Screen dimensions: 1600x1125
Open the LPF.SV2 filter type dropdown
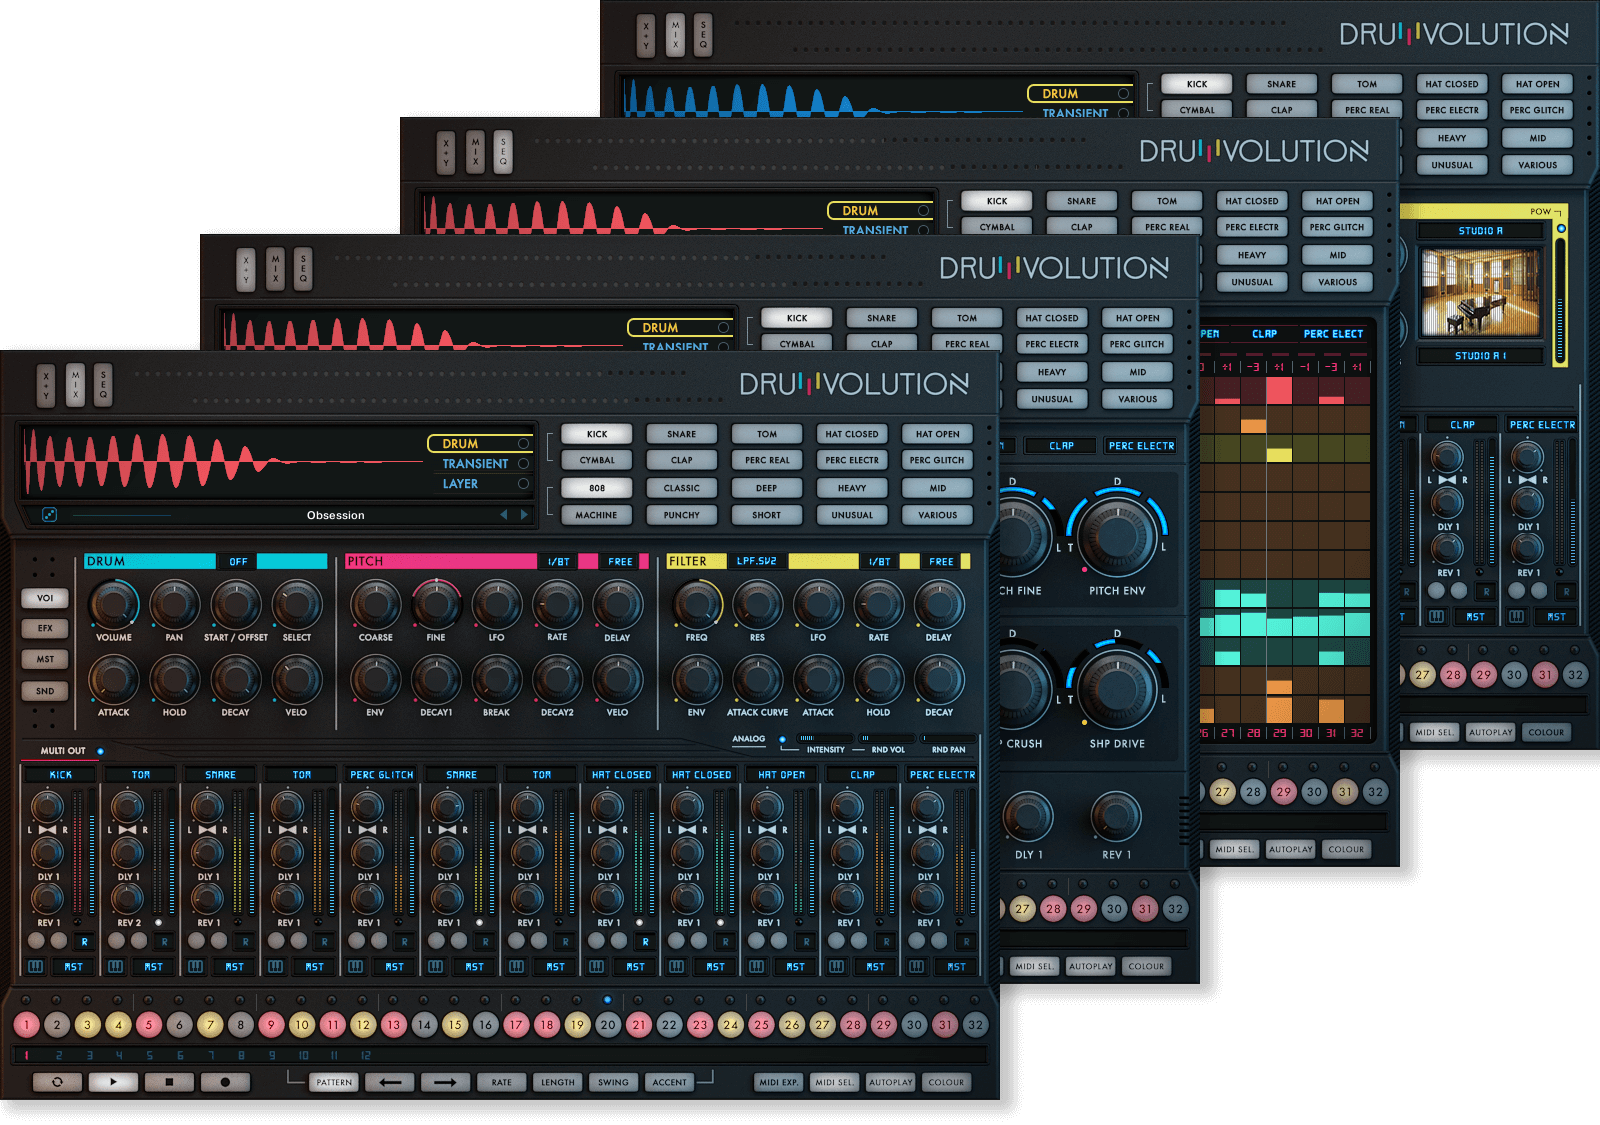756,561
